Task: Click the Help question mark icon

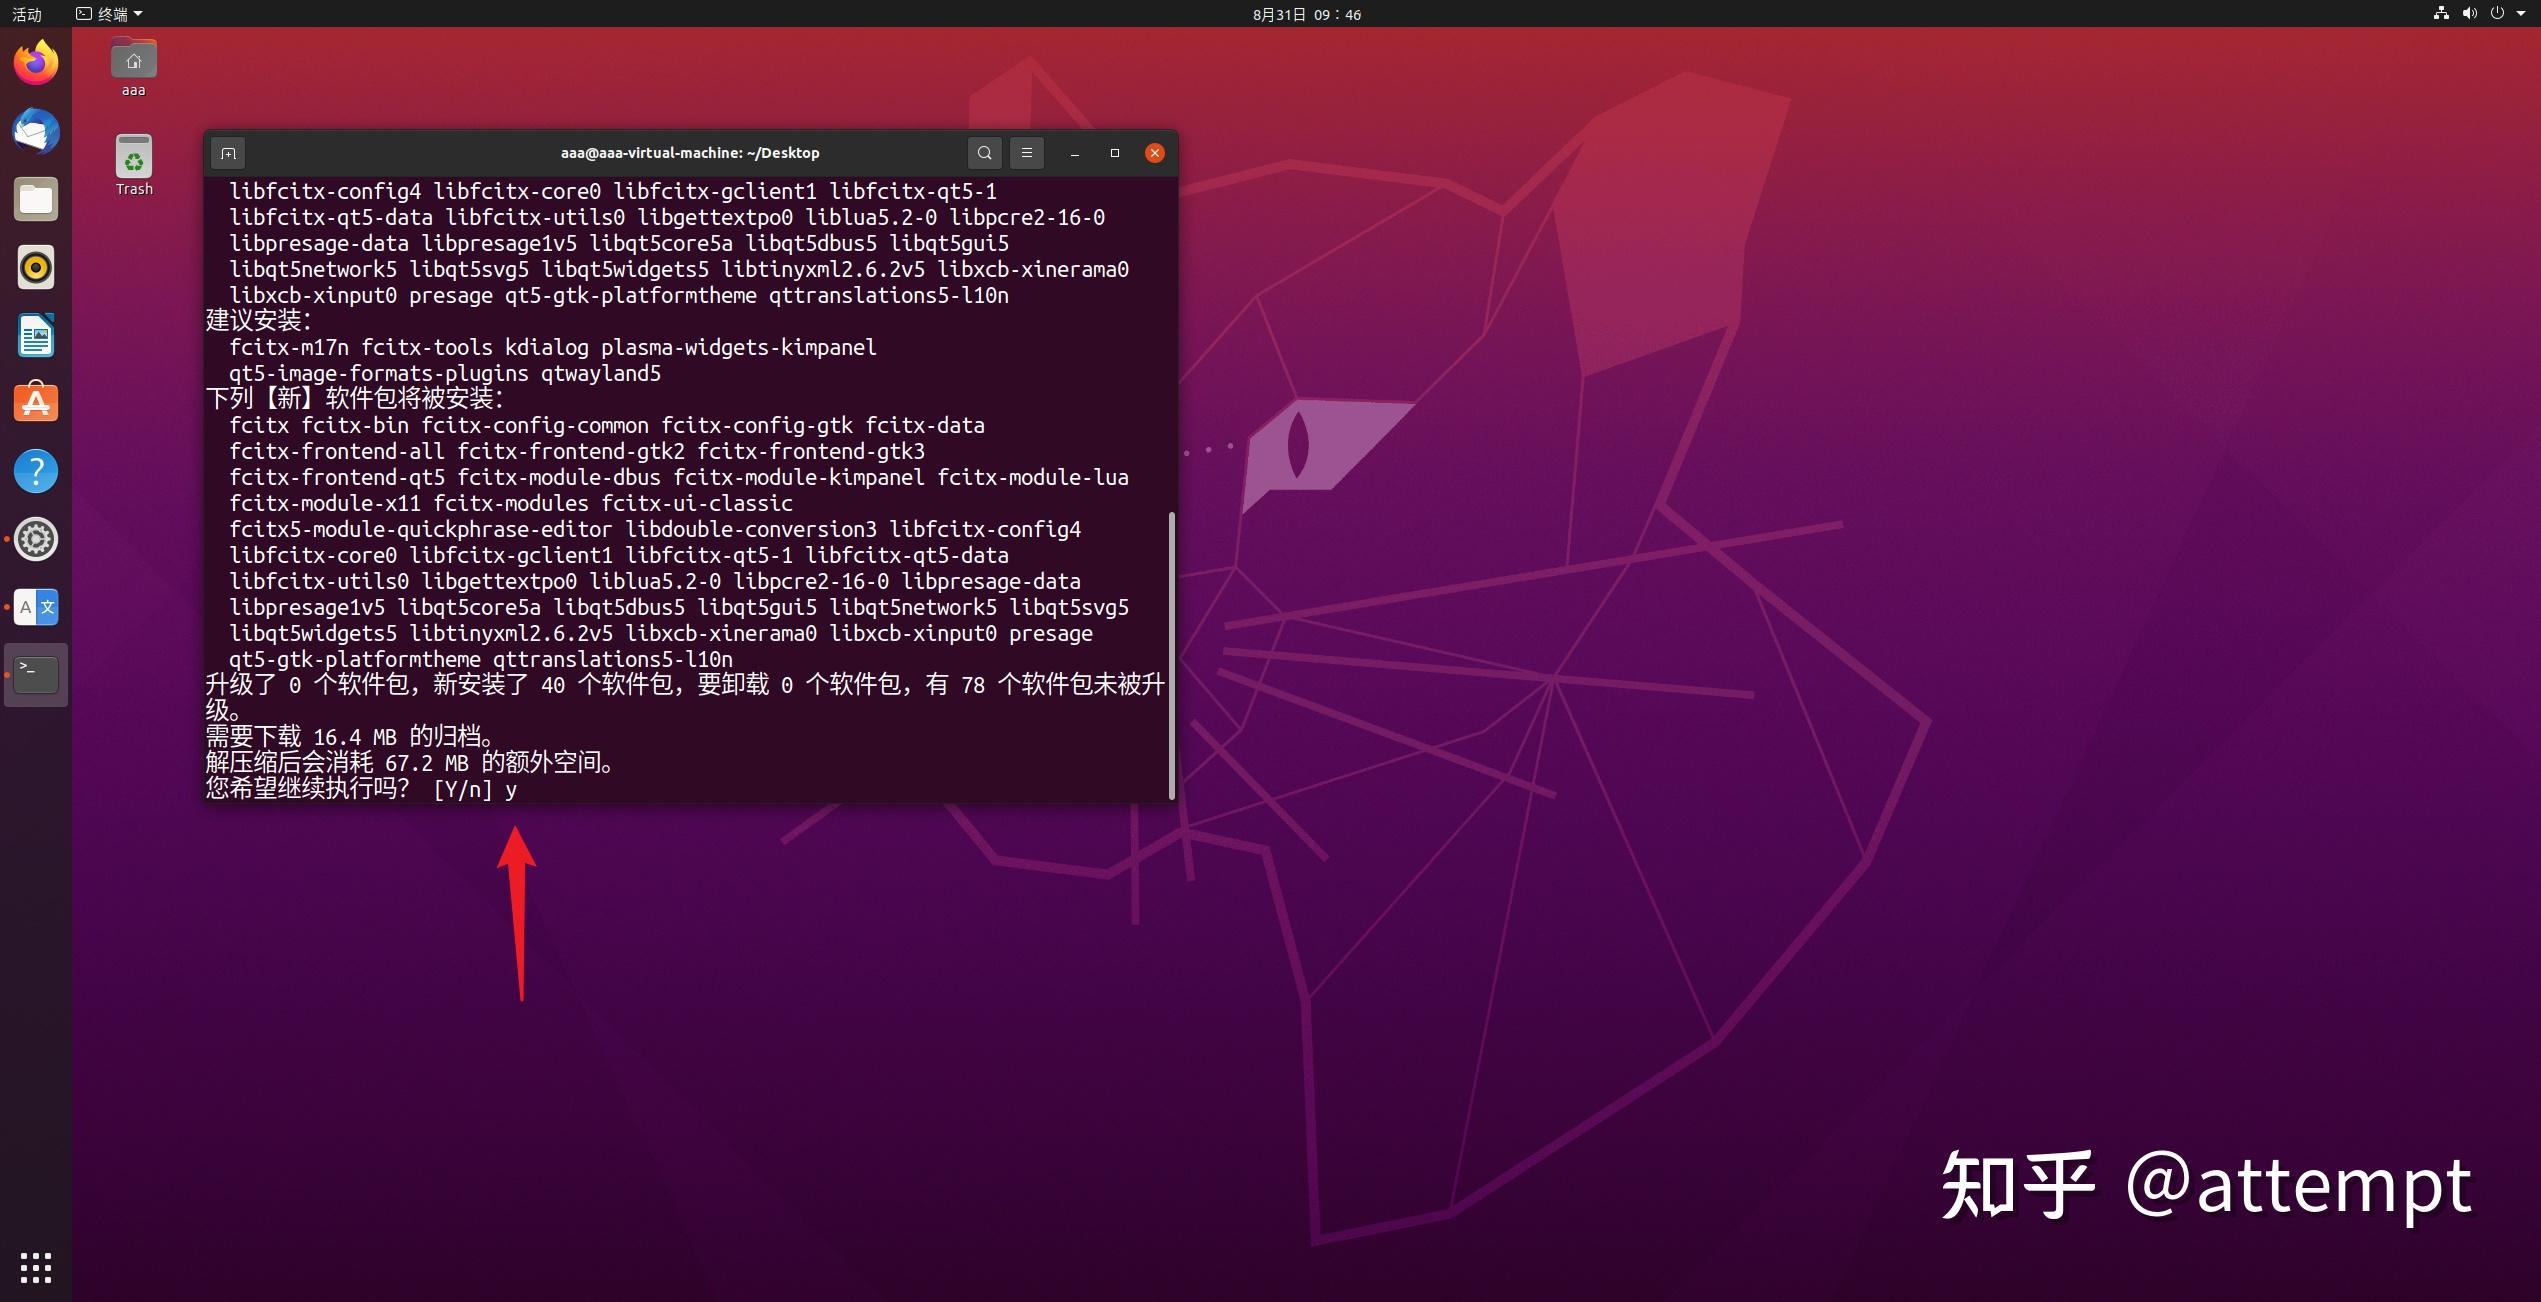Action: (37, 468)
